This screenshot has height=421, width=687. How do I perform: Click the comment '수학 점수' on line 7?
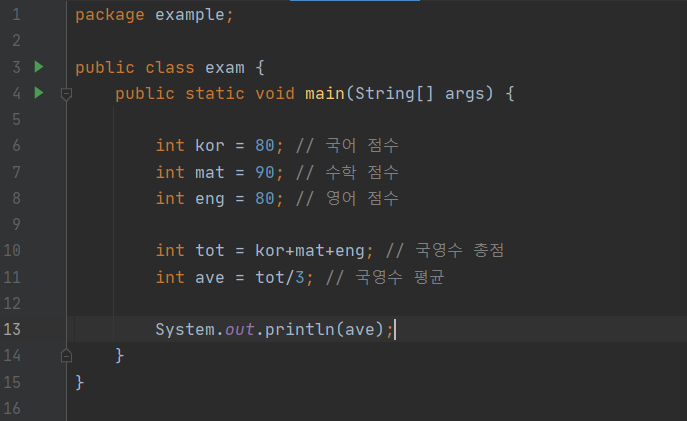362,172
